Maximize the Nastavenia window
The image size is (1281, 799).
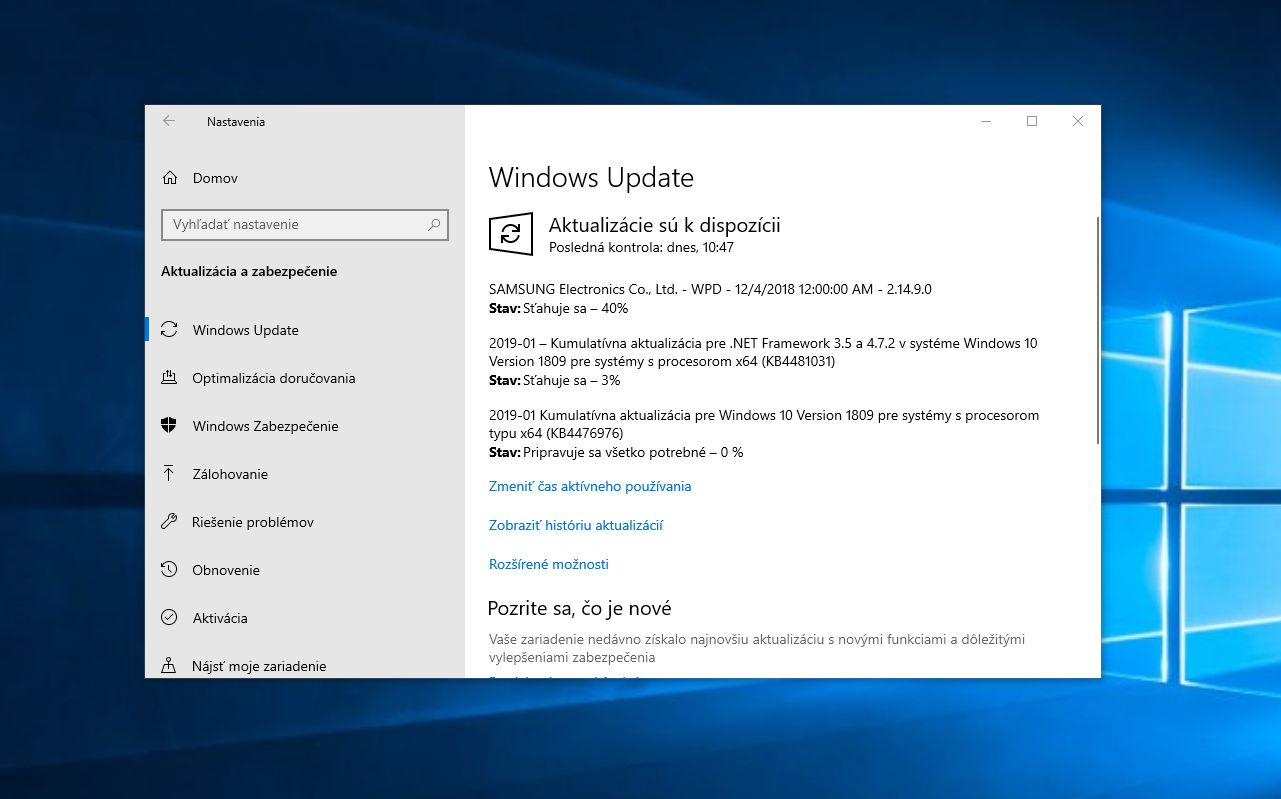(x=1032, y=121)
